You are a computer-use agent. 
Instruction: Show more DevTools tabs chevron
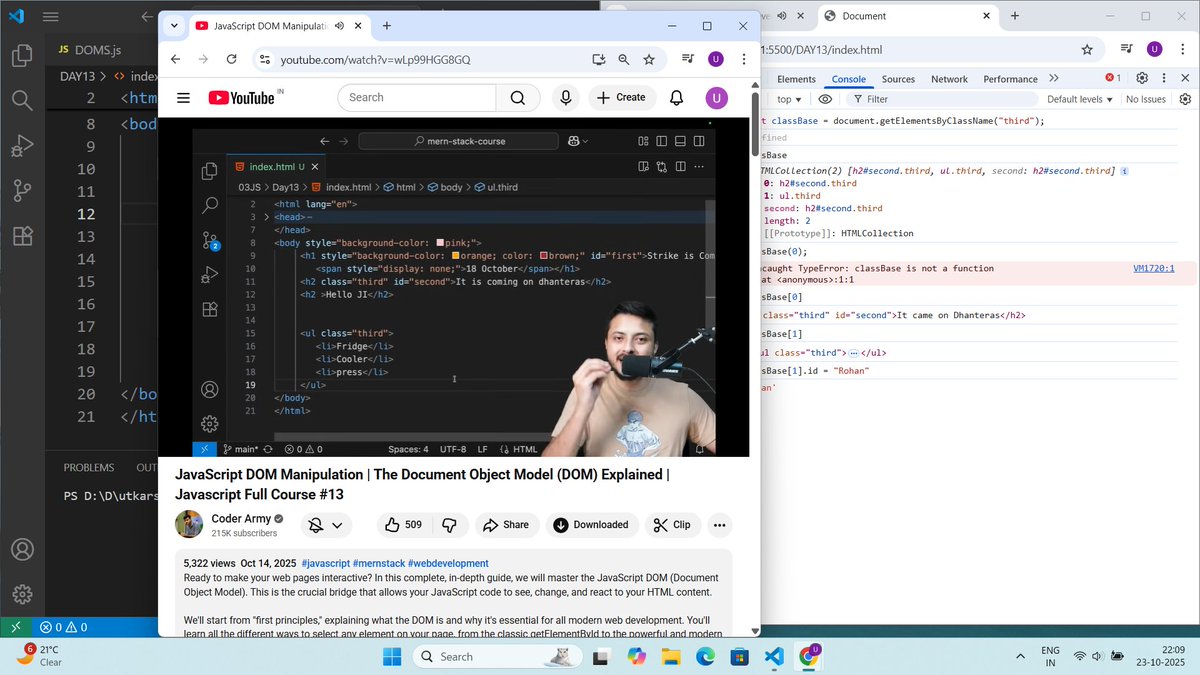[1054, 78]
